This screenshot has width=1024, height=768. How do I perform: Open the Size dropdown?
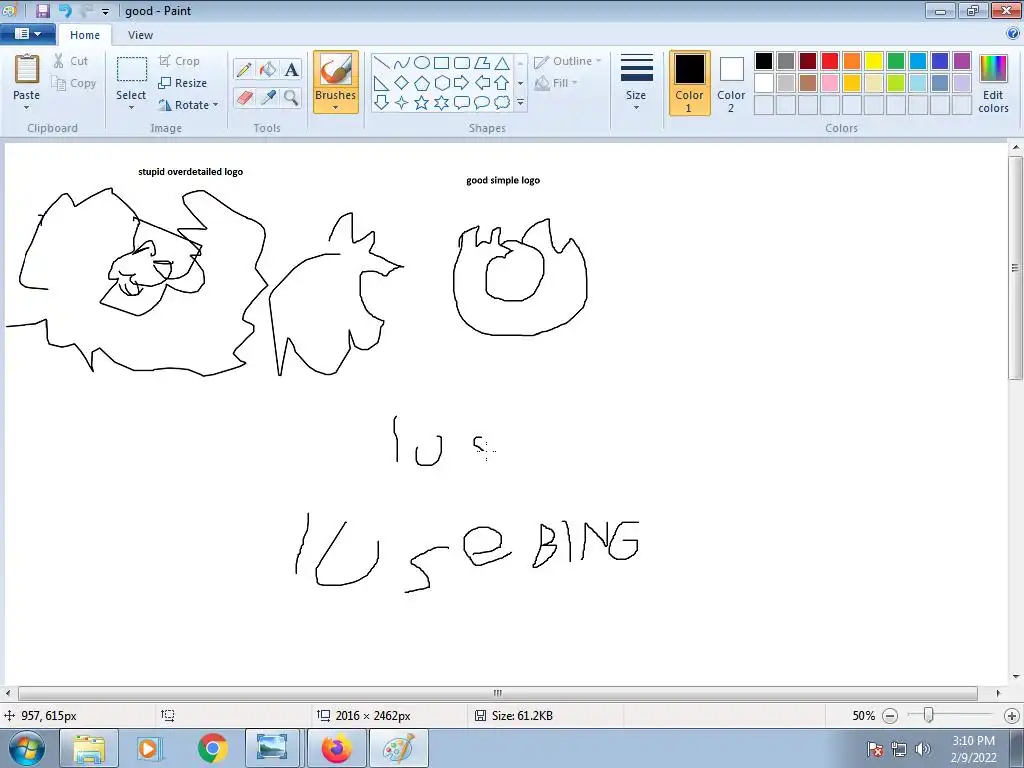[x=636, y=82]
